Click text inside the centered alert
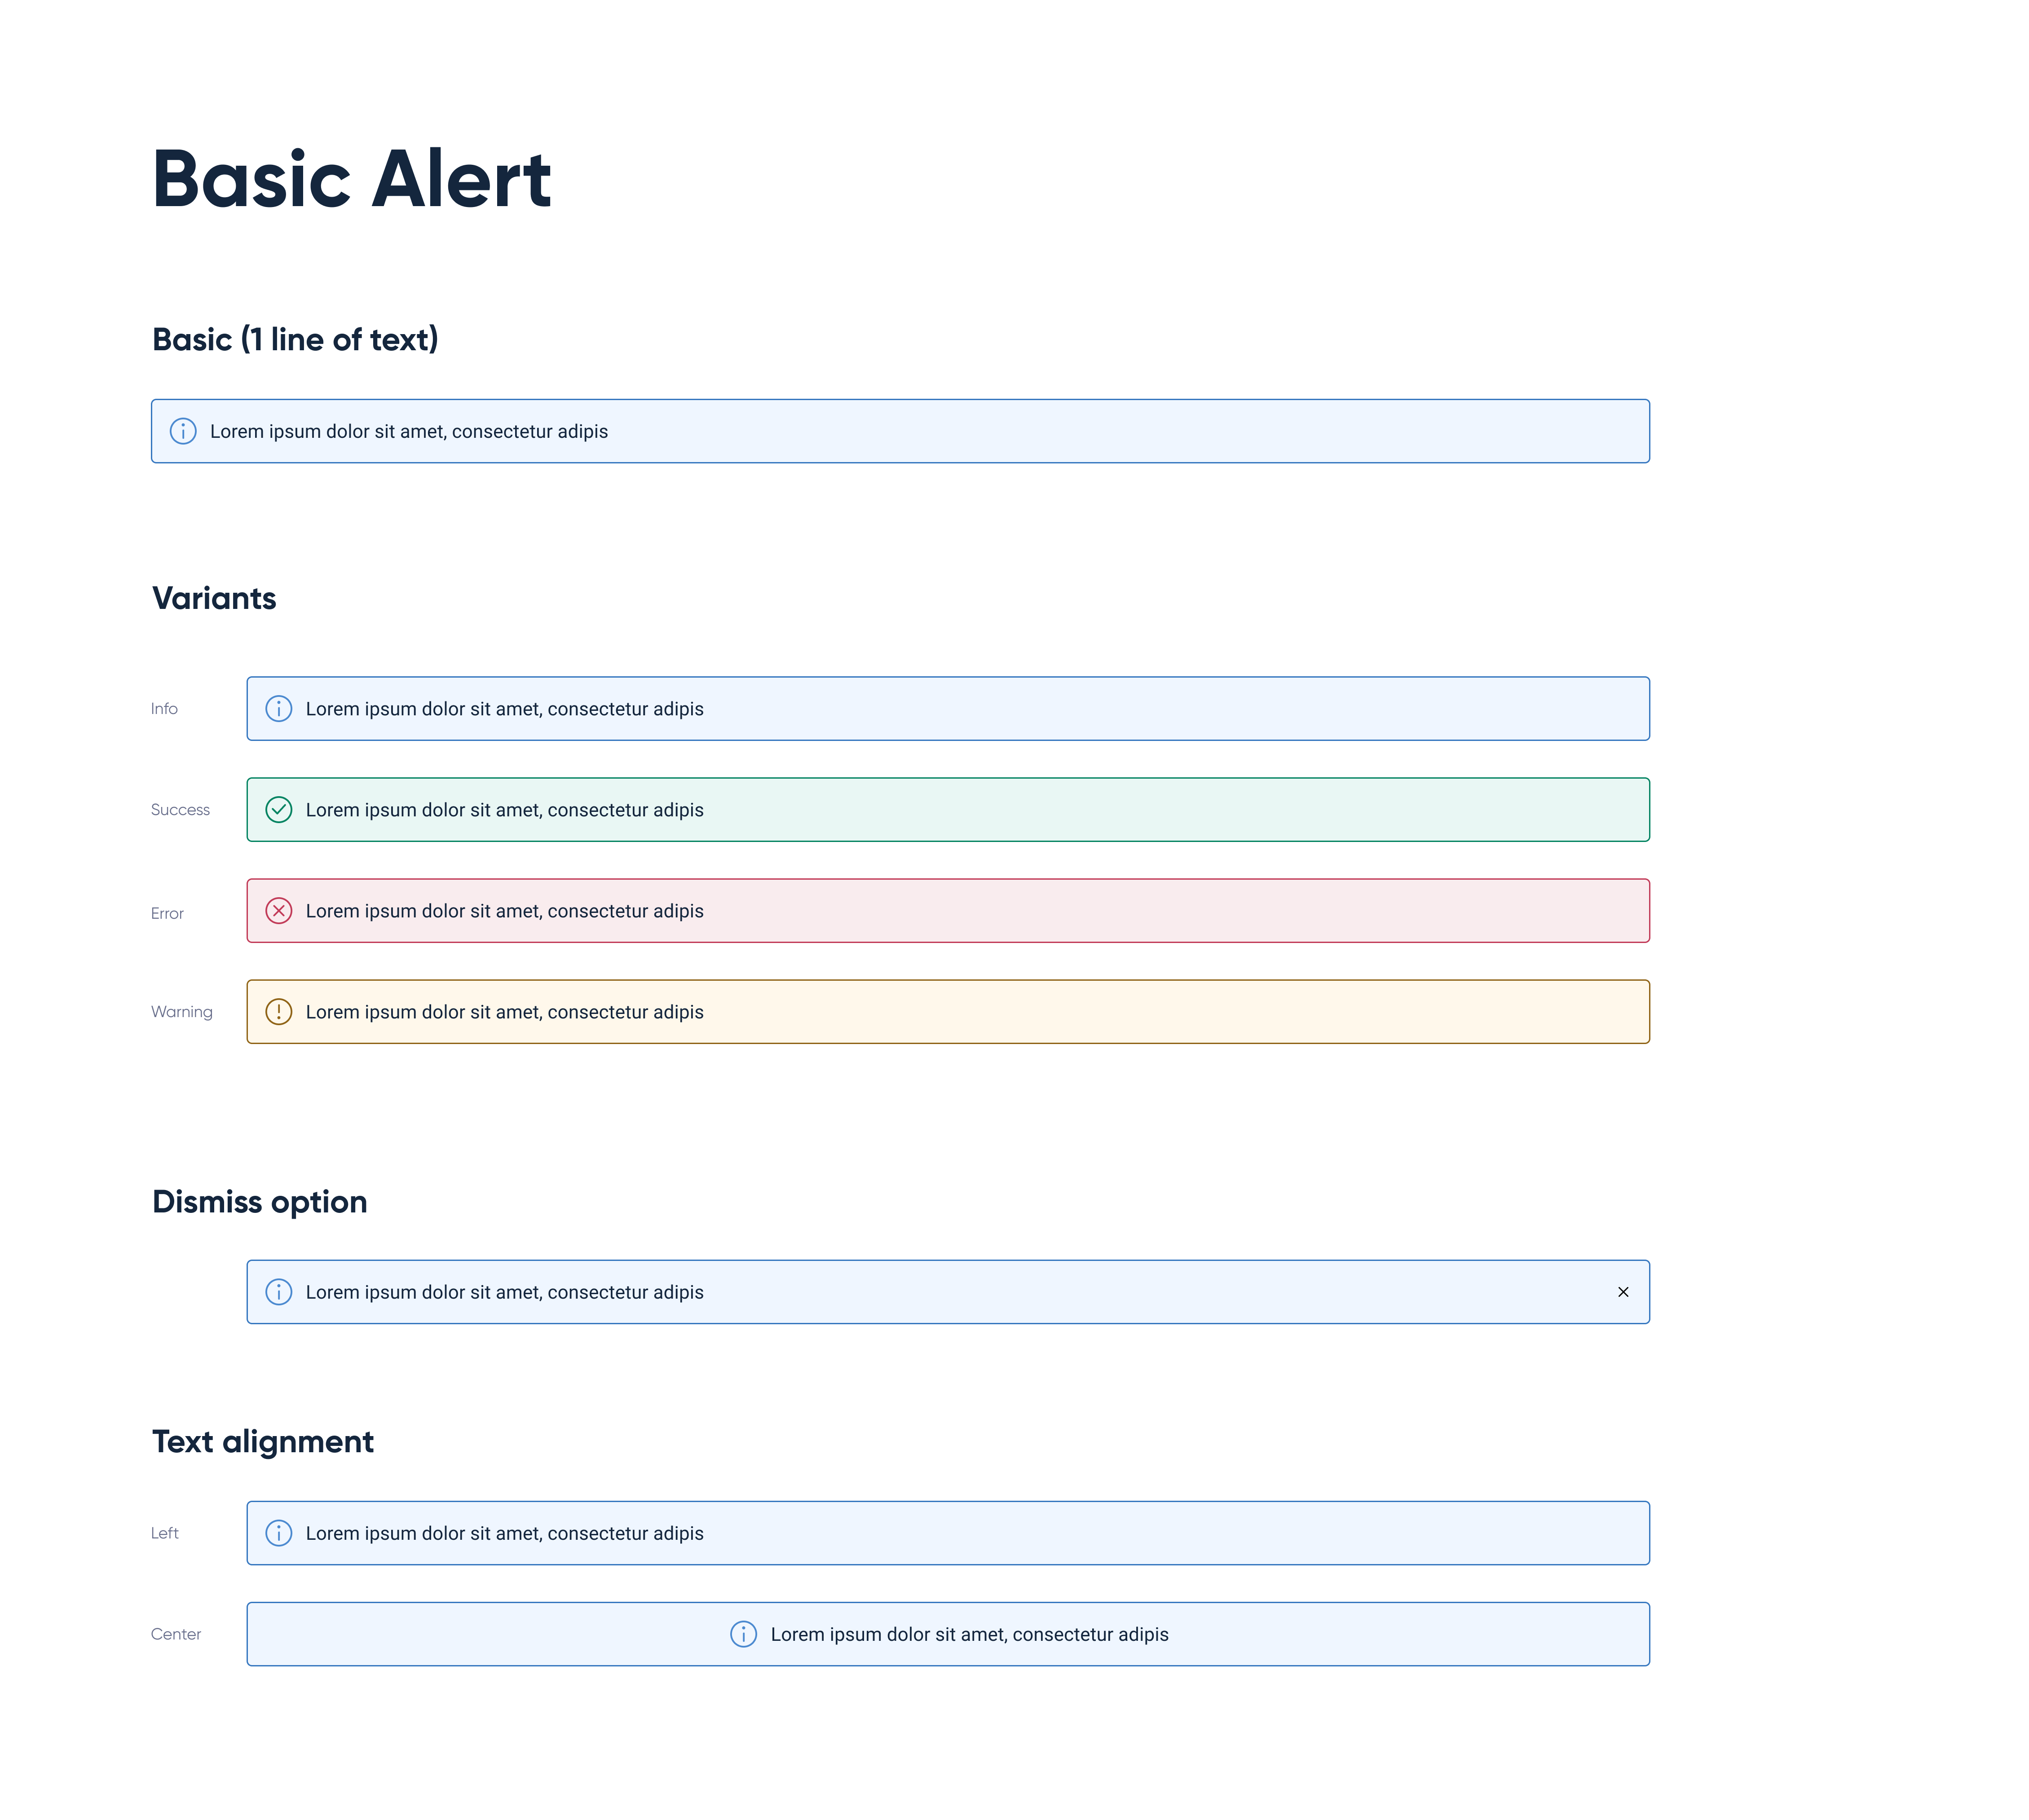 pyautogui.click(x=969, y=1634)
